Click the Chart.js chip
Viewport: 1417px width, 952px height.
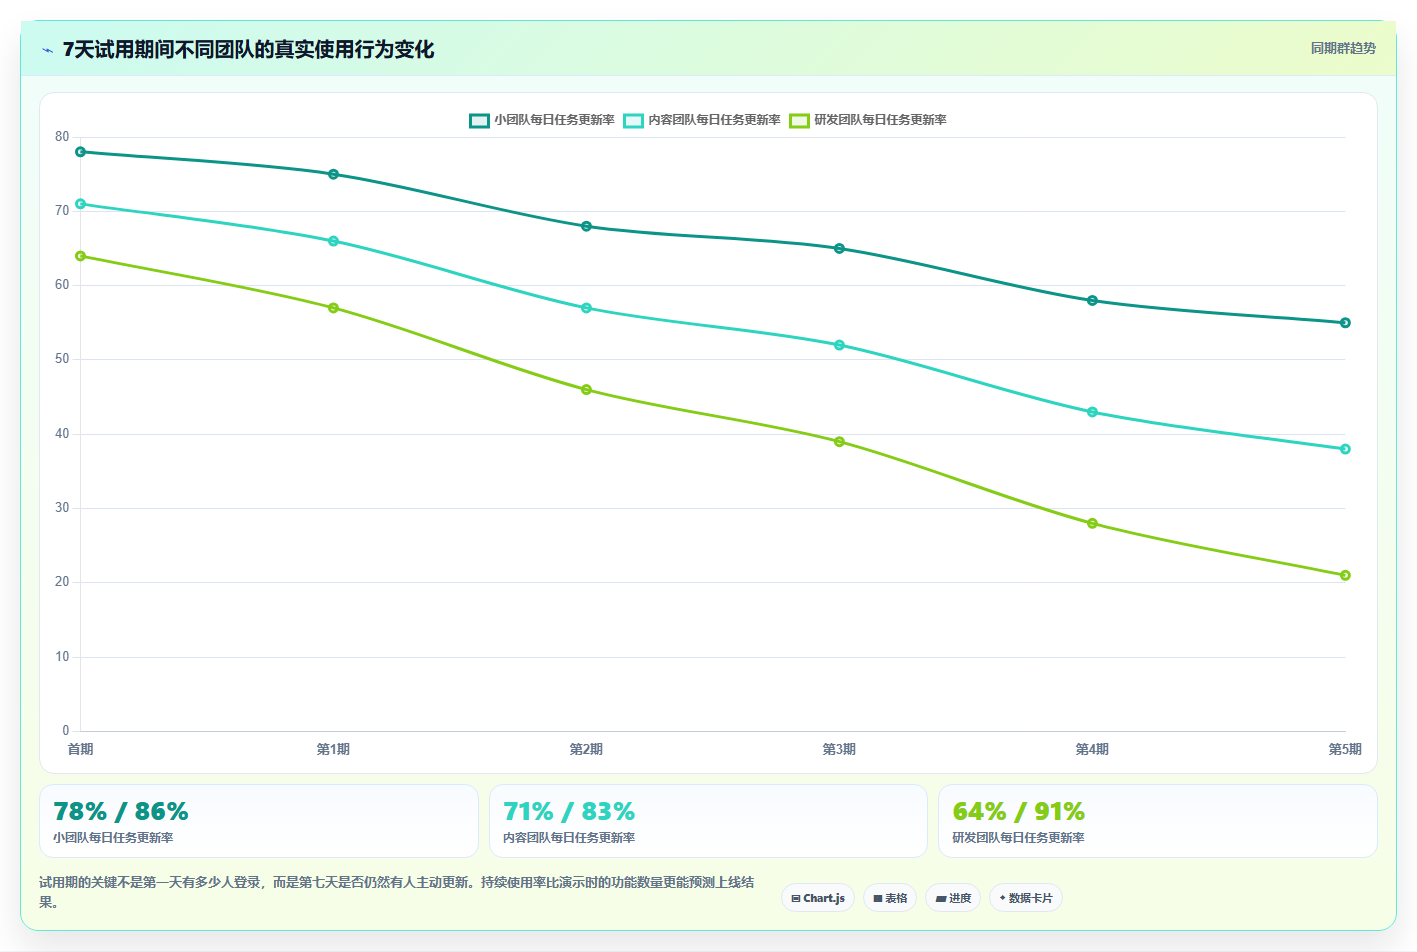pyautogui.click(x=818, y=898)
